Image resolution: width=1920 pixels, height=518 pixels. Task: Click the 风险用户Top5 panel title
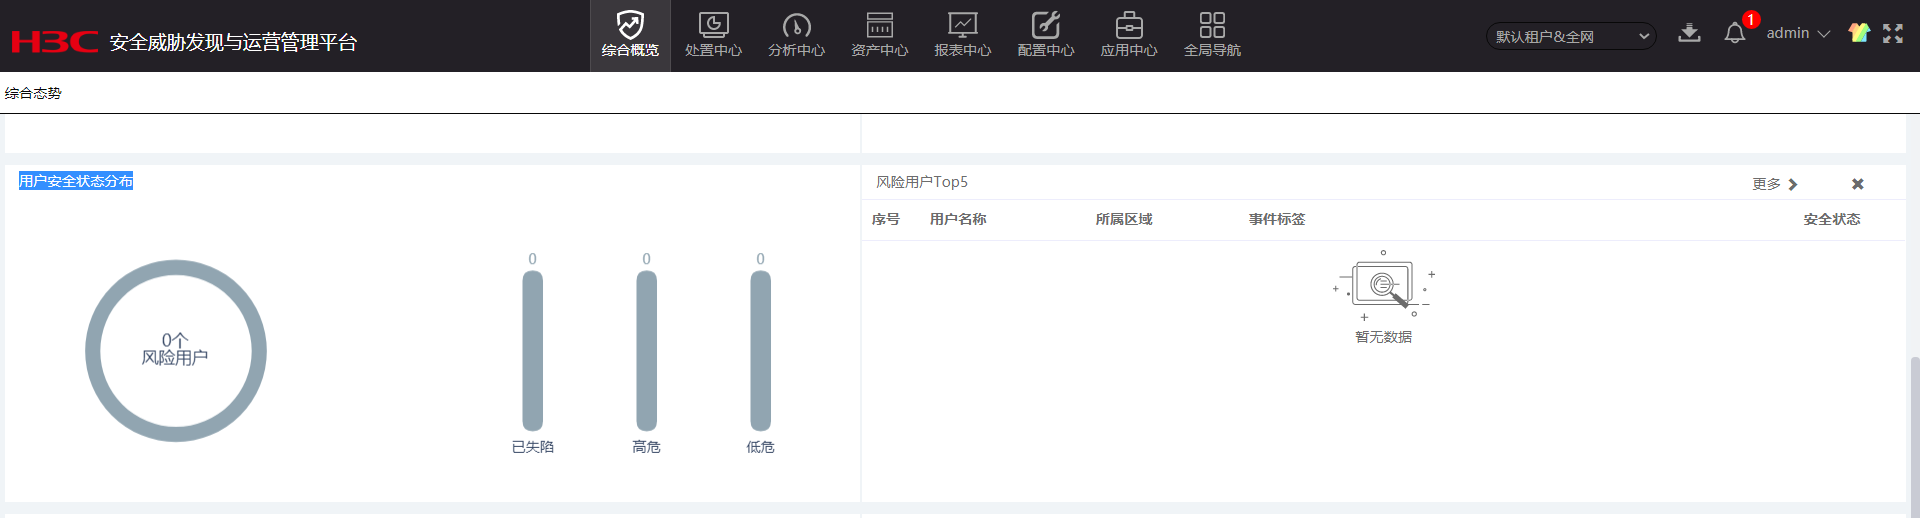pyautogui.click(x=922, y=182)
